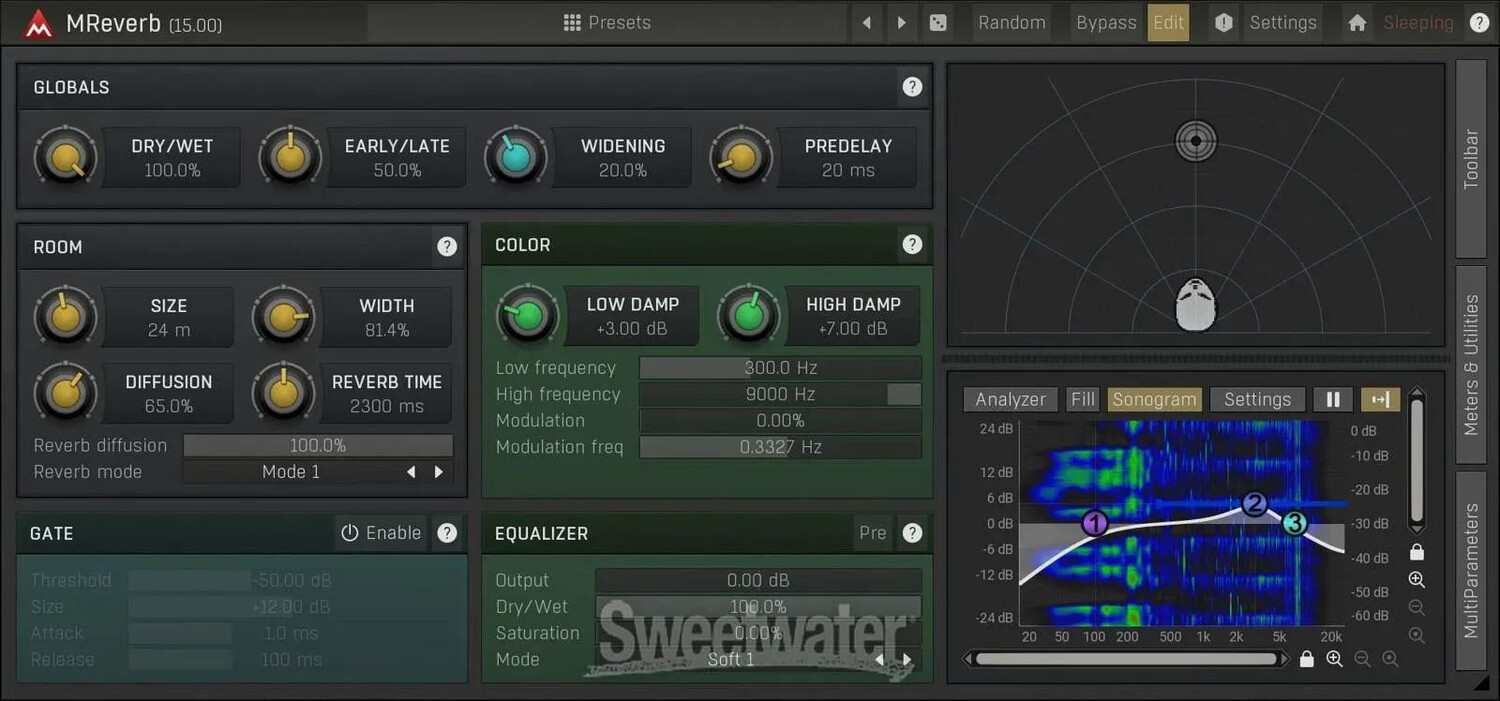
Task: Click the exclamation panic icon
Action: [1224, 22]
